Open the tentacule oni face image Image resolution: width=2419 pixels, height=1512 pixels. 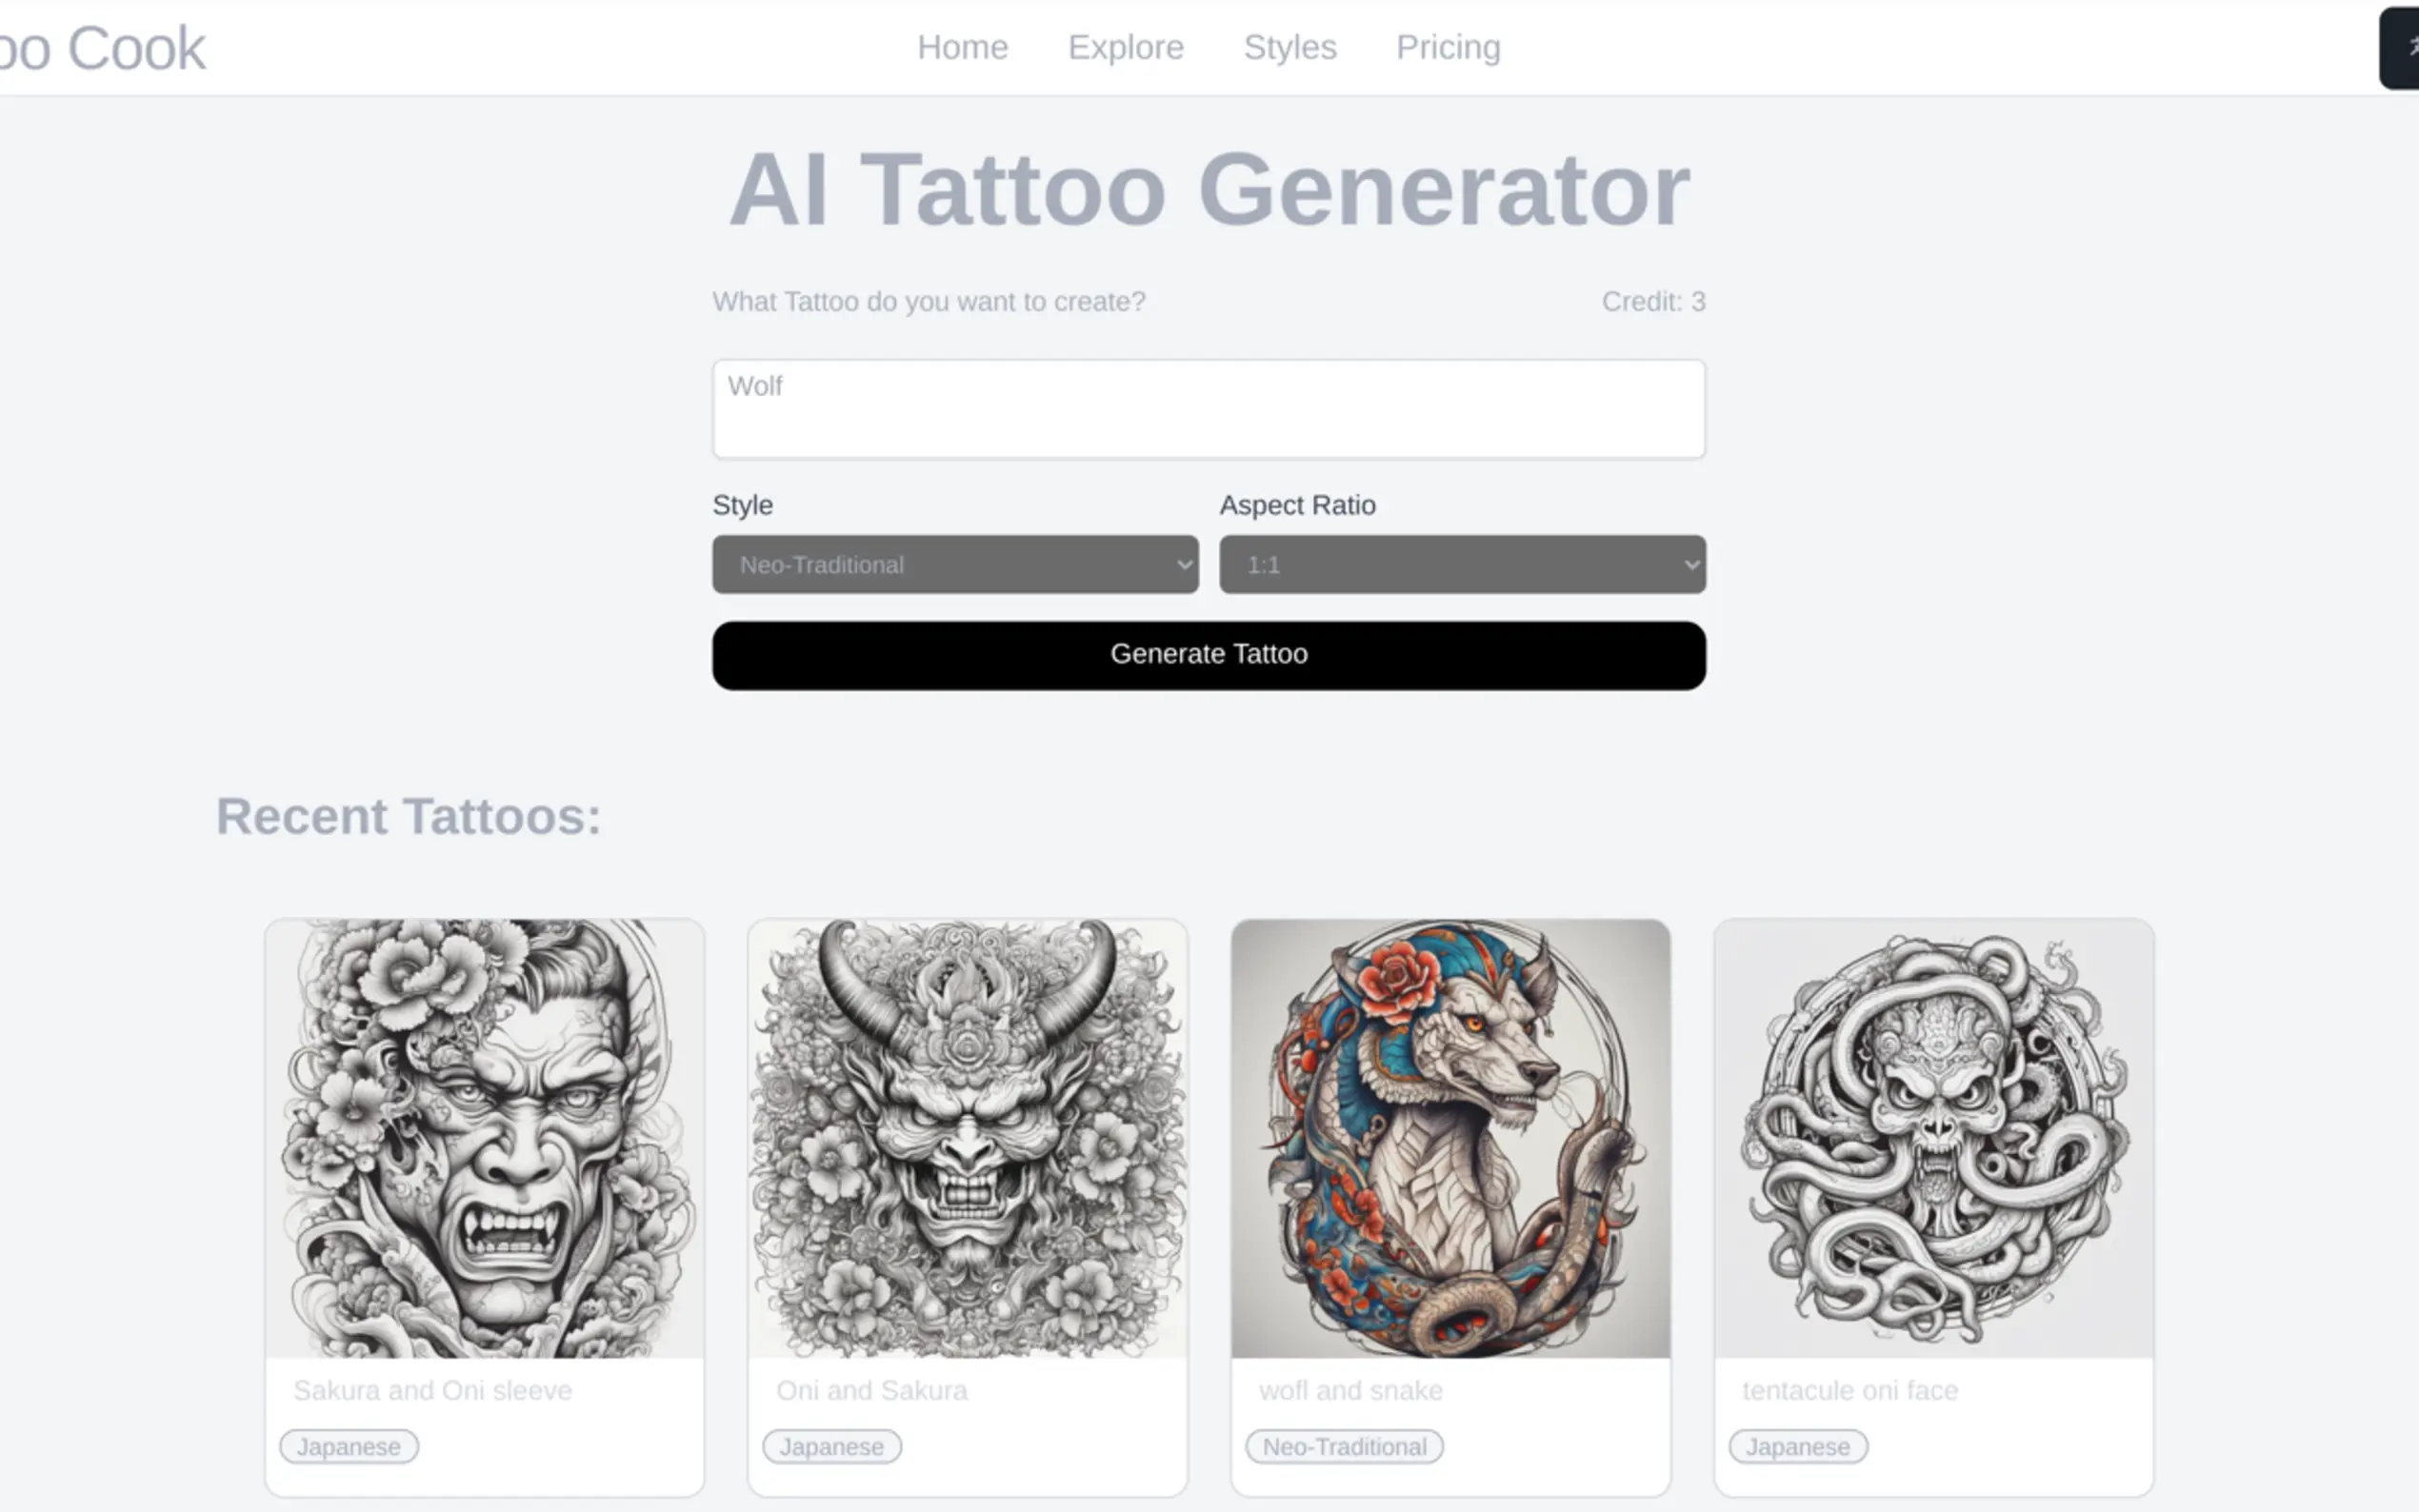click(1933, 1138)
